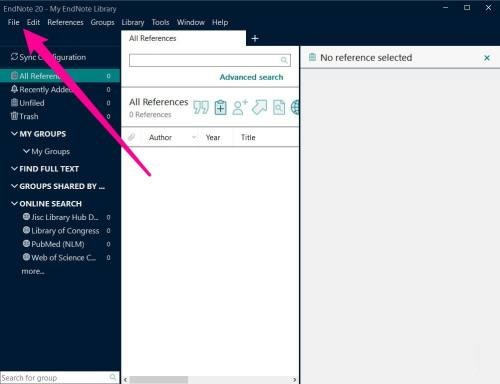Viewport: 500px width, 384px height.
Task: Click the magnifier in Search for group
Action: pos(113,377)
